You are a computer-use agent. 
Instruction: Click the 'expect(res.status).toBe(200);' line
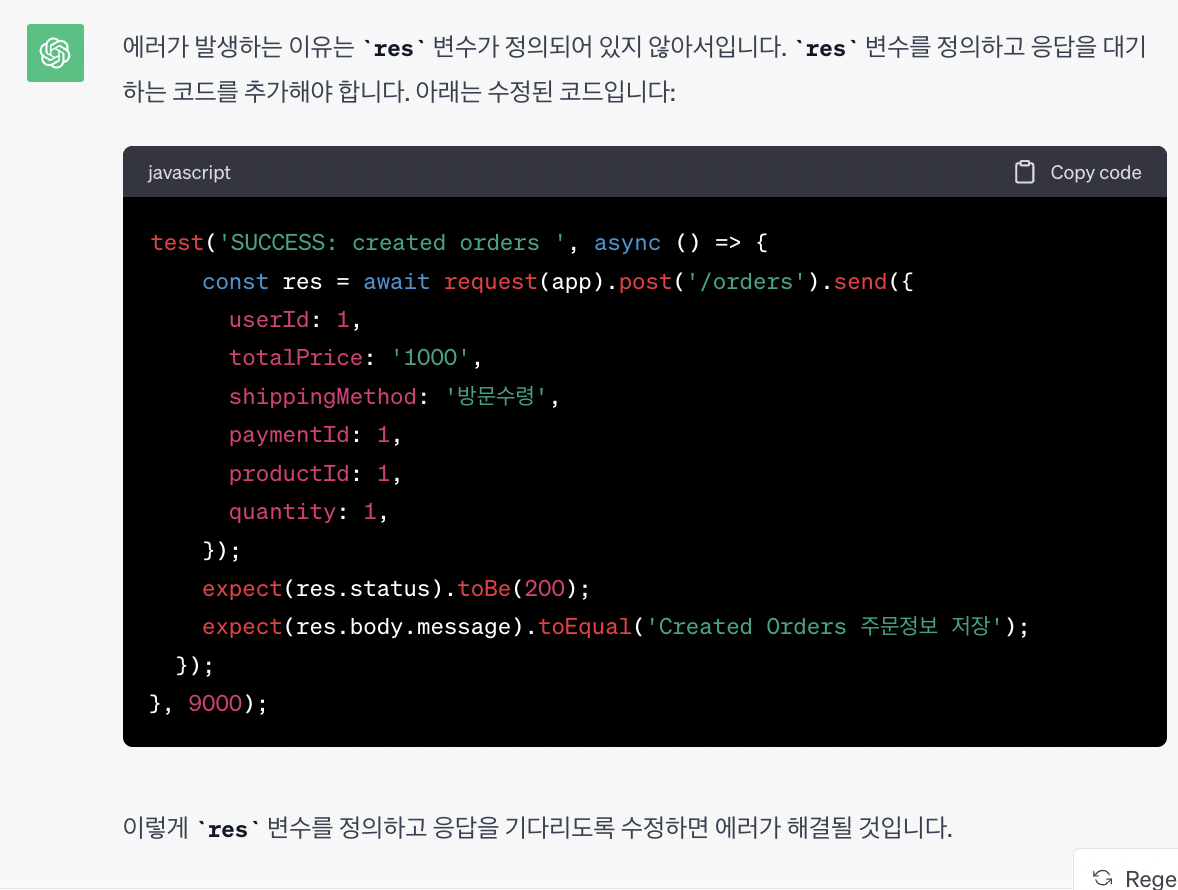tap(396, 588)
